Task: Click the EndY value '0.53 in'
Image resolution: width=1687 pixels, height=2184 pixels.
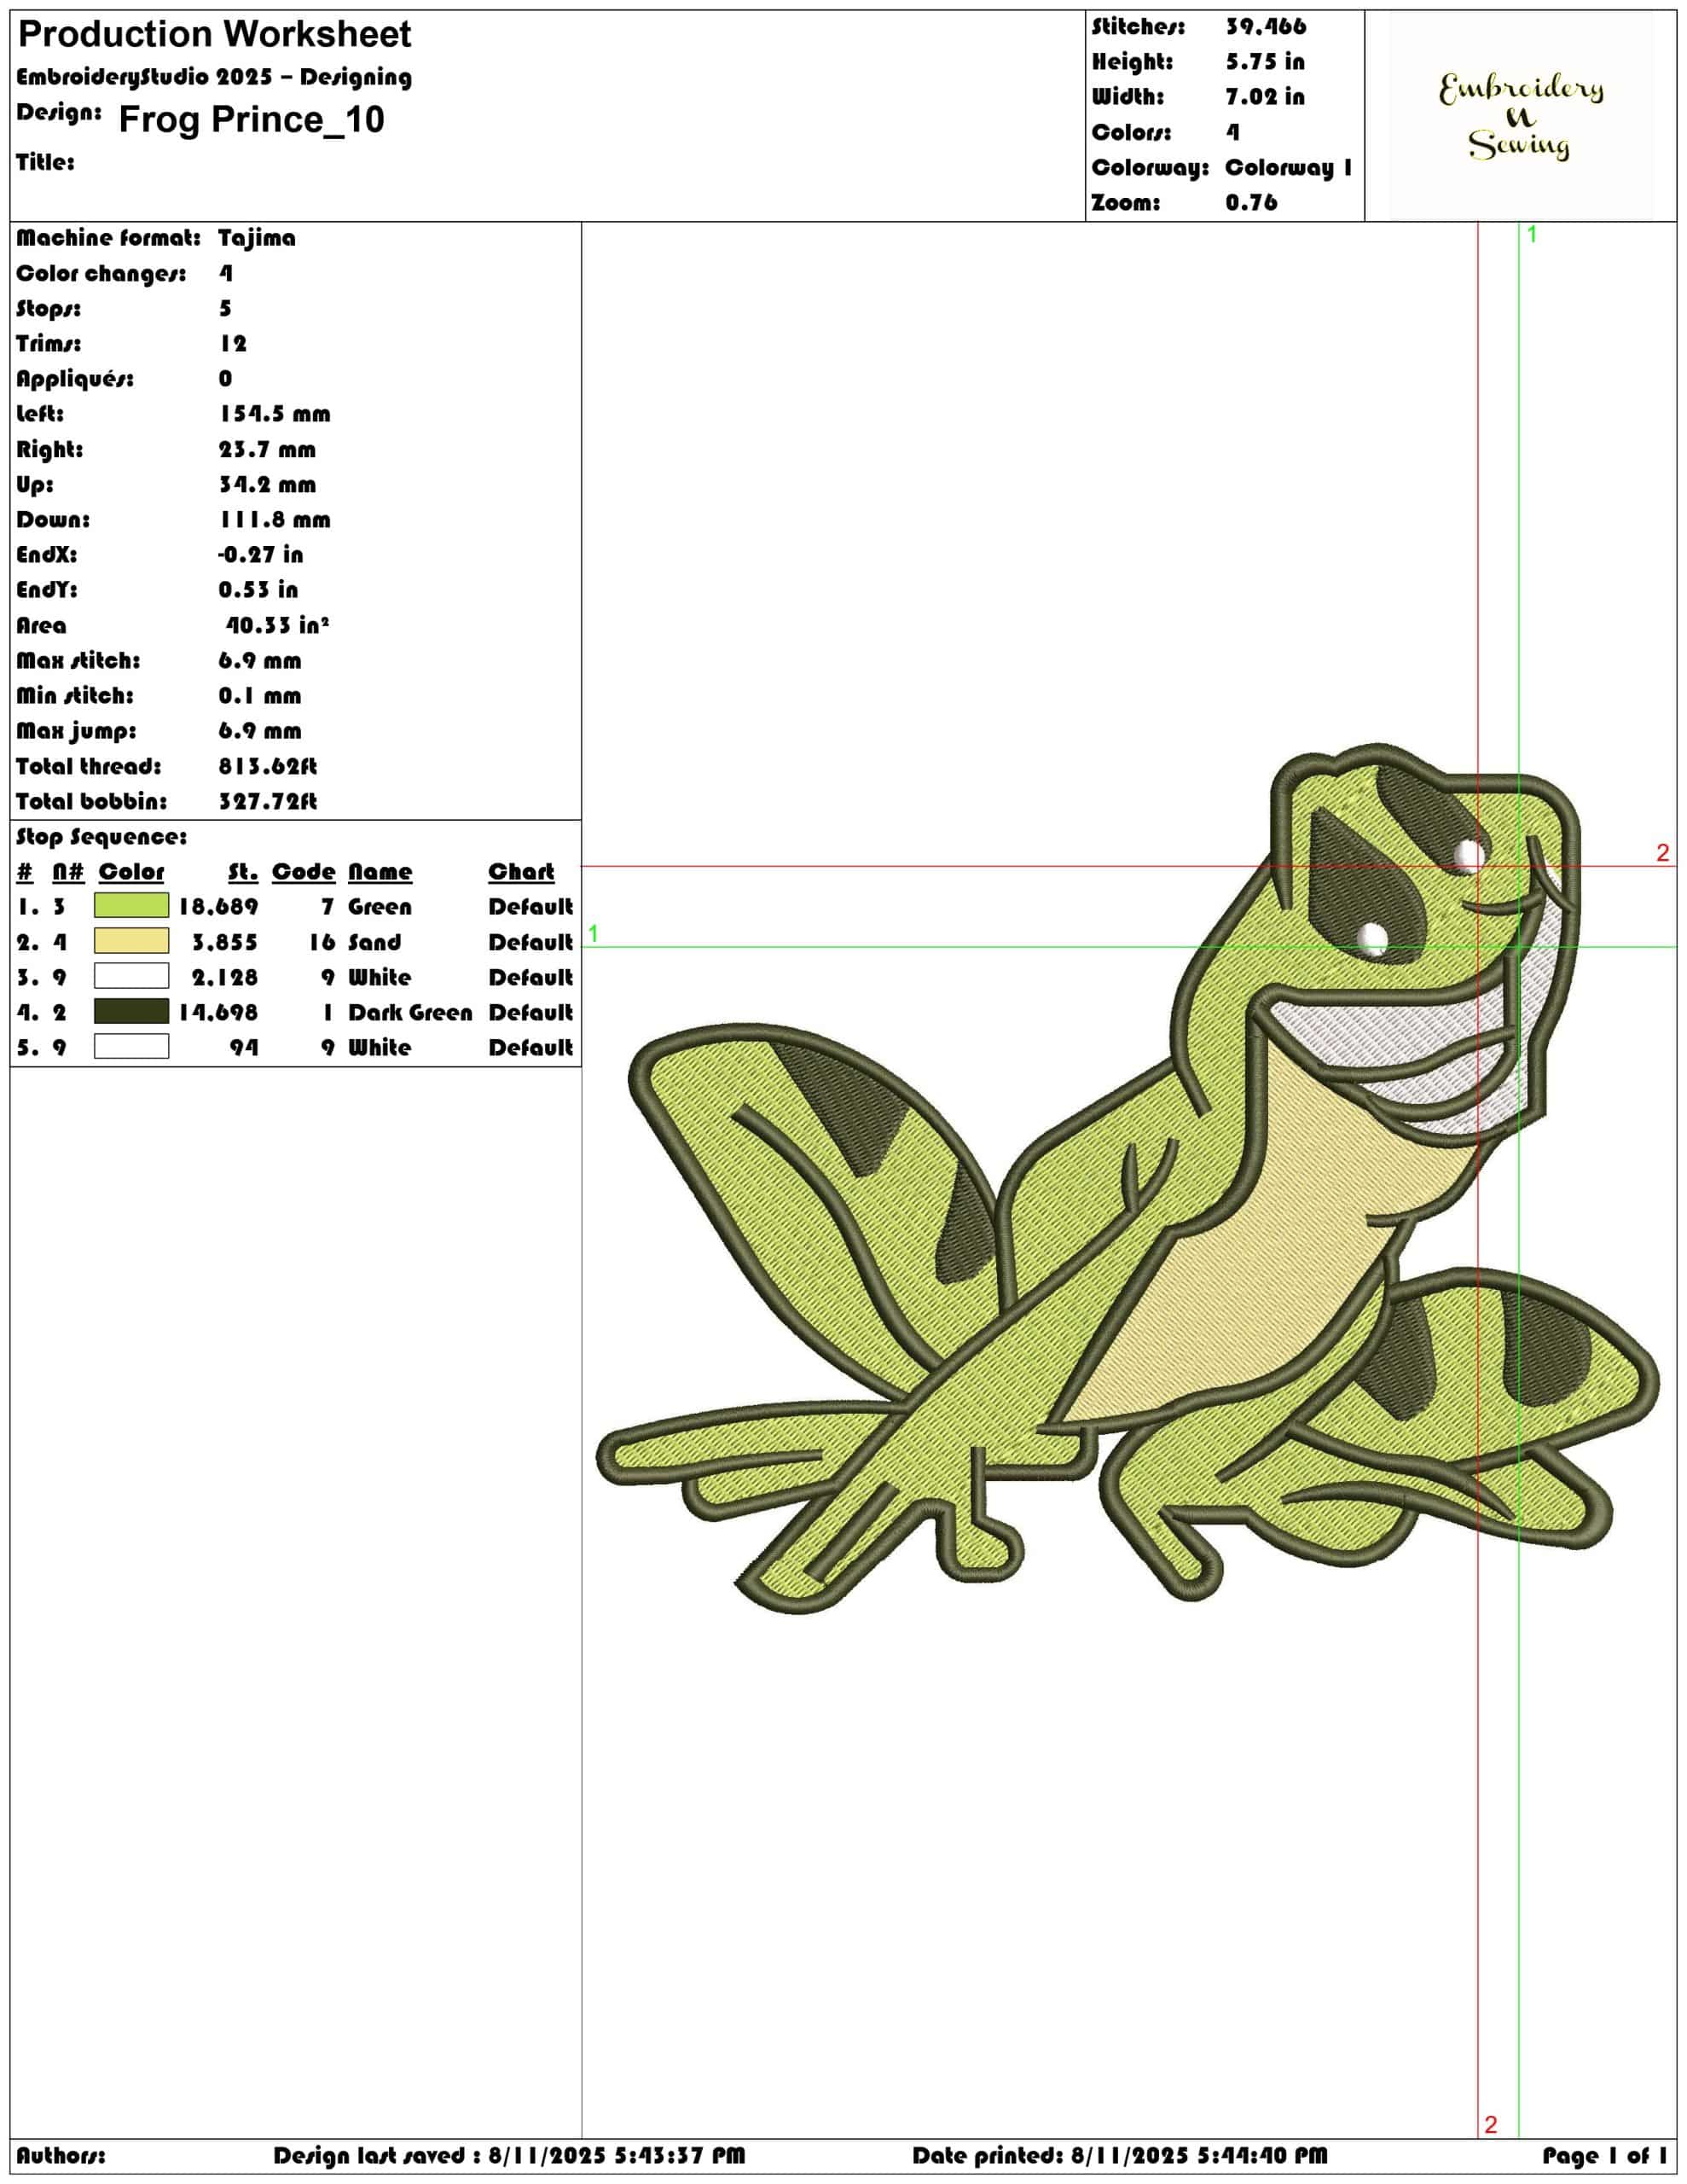Action: click(258, 589)
